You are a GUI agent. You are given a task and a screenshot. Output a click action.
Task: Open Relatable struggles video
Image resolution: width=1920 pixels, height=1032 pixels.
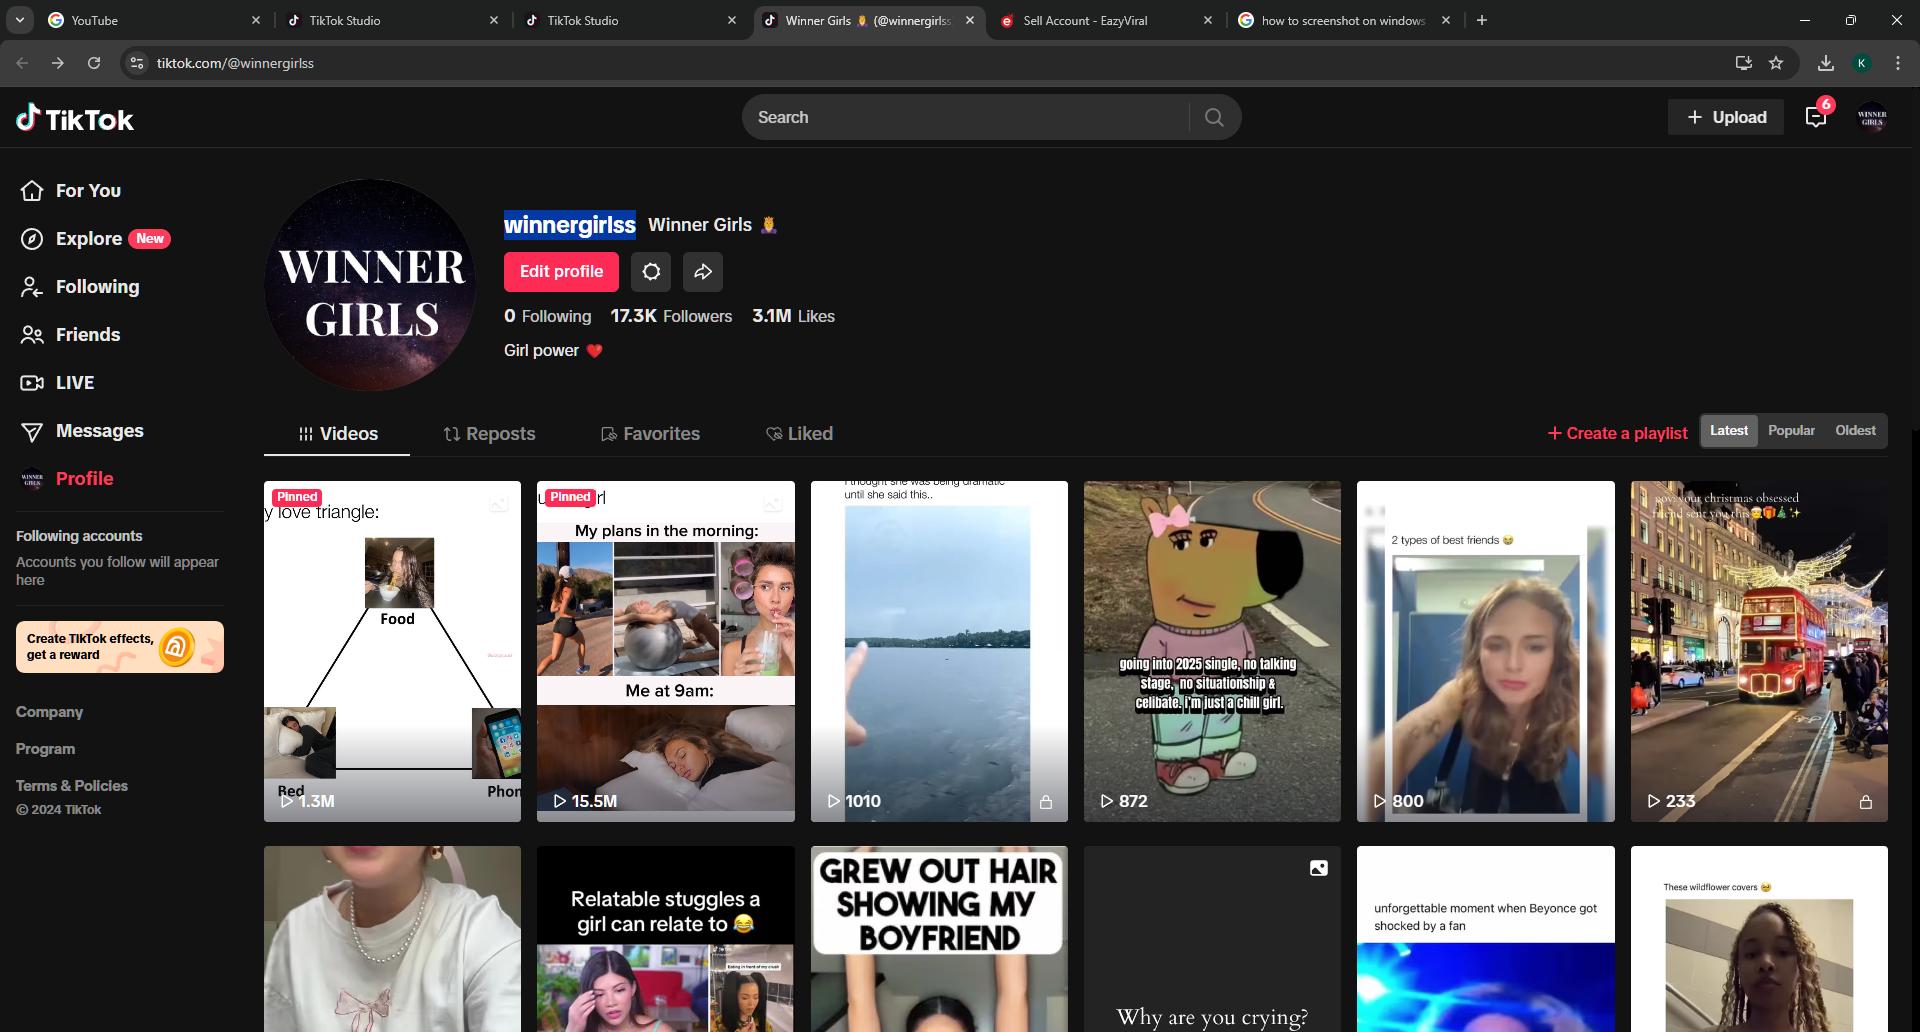tap(665, 939)
